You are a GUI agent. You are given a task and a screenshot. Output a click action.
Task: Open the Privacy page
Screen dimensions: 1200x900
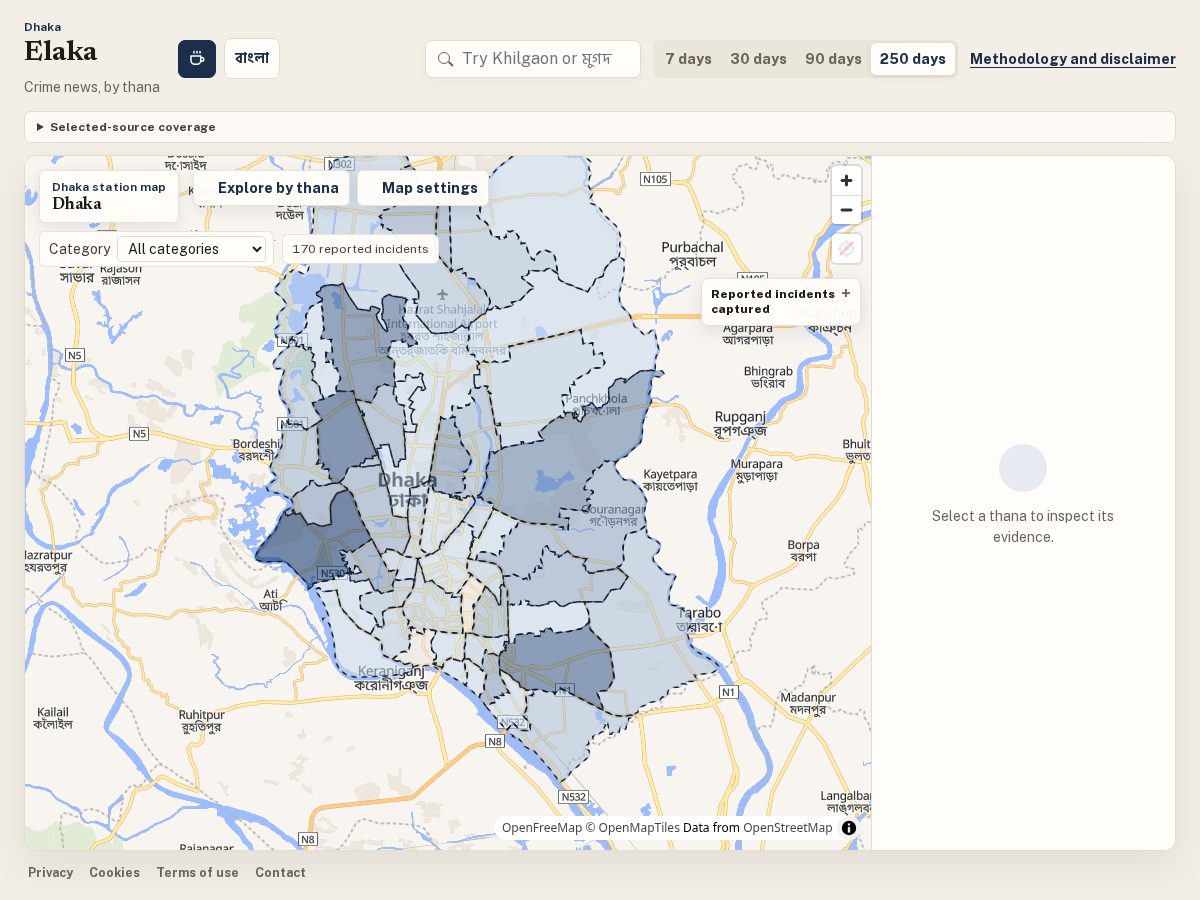pos(51,873)
